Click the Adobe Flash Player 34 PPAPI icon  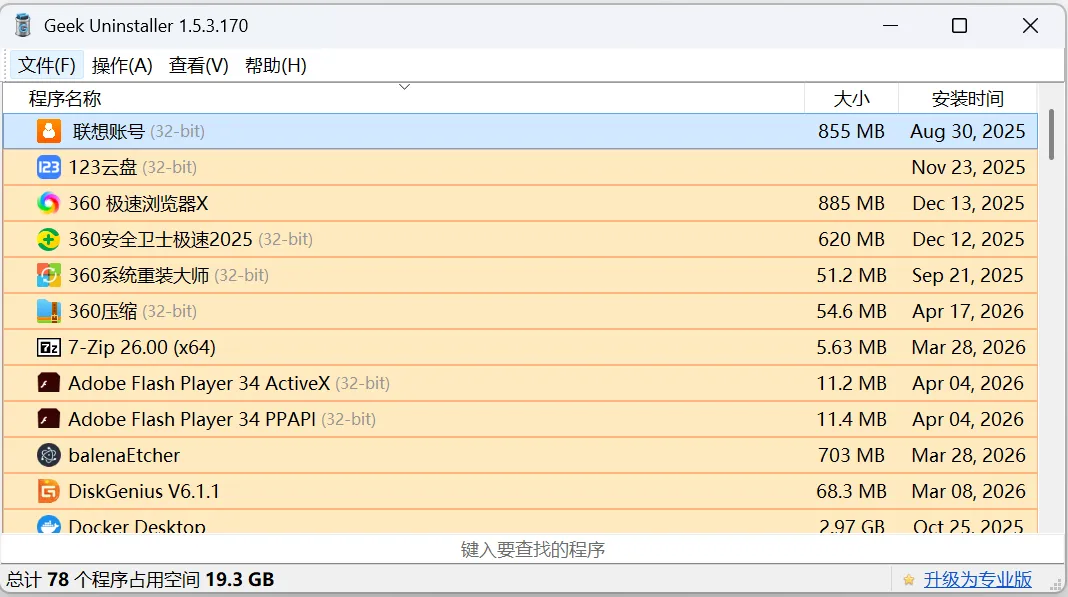click(x=48, y=419)
